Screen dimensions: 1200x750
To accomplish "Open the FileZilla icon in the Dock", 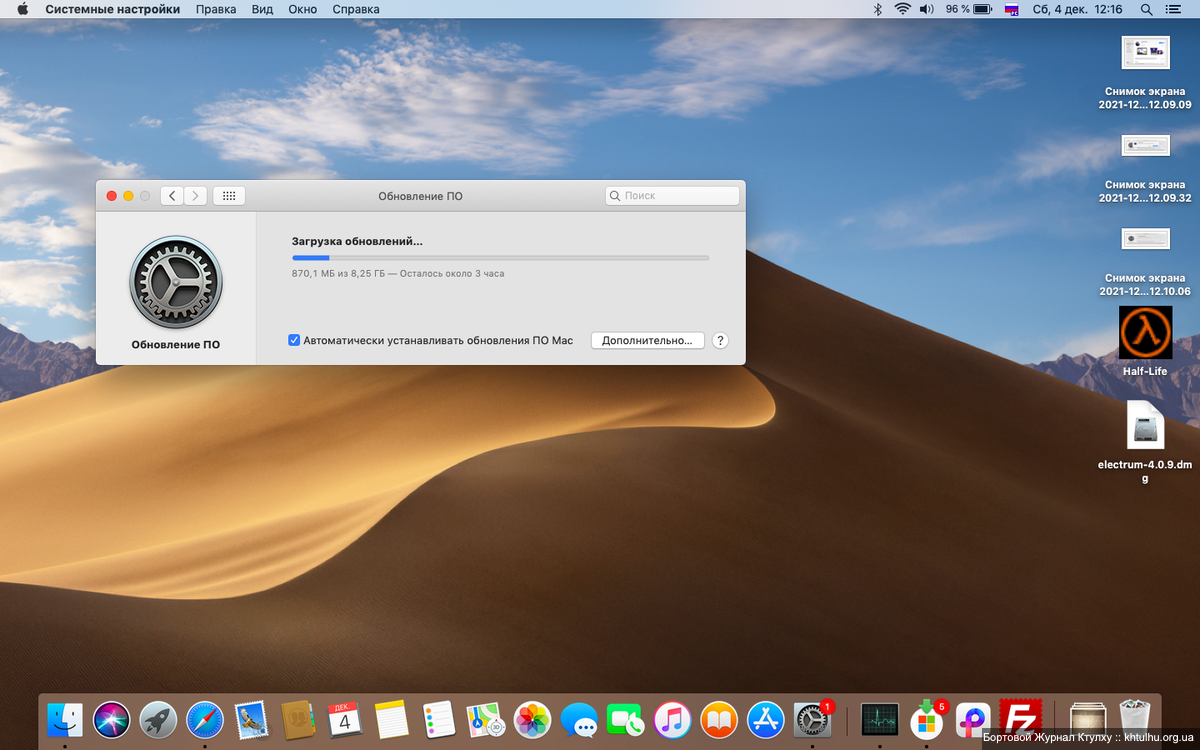I will [x=1020, y=719].
